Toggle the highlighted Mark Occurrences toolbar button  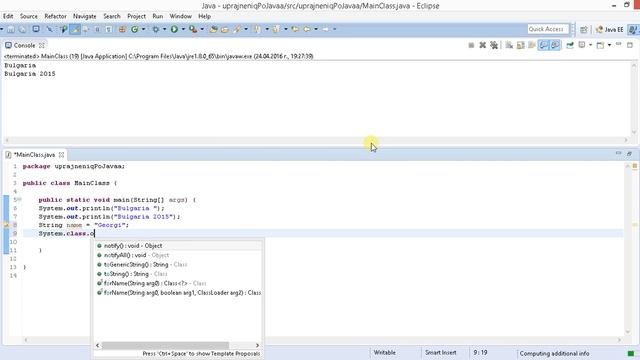pos(75,29)
